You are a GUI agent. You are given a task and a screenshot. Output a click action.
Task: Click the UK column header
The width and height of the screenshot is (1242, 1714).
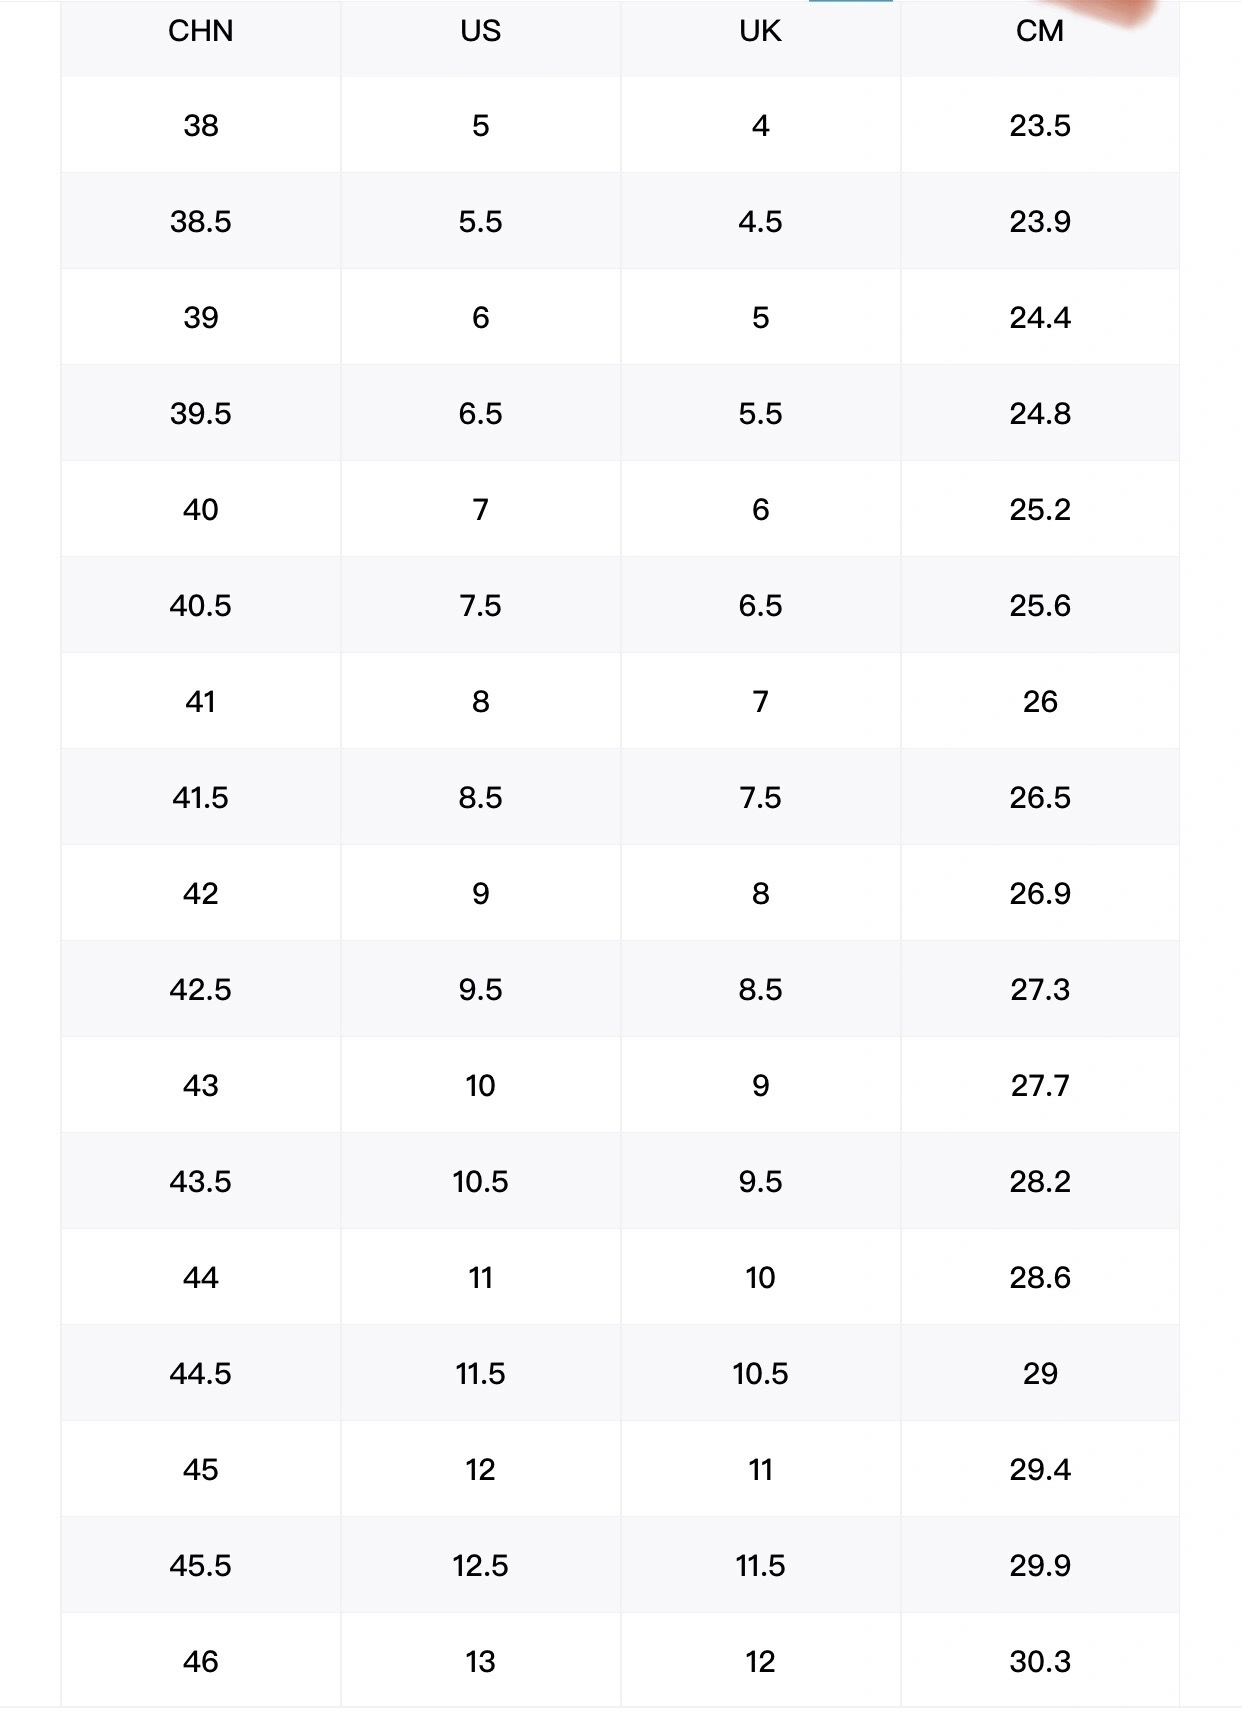(760, 31)
